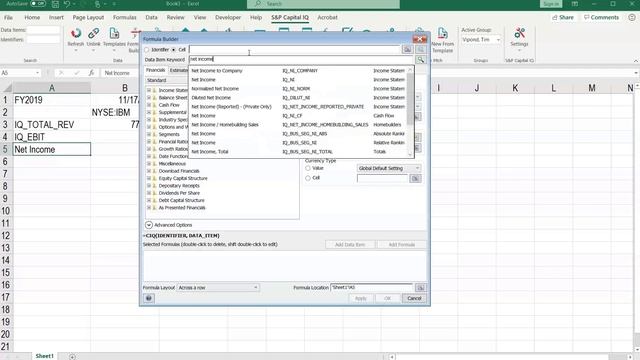Image resolution: width=640 pixels, height=360 pixels.
Task: Add a new sheet with plus icon
Action: [x=72, y=356]
